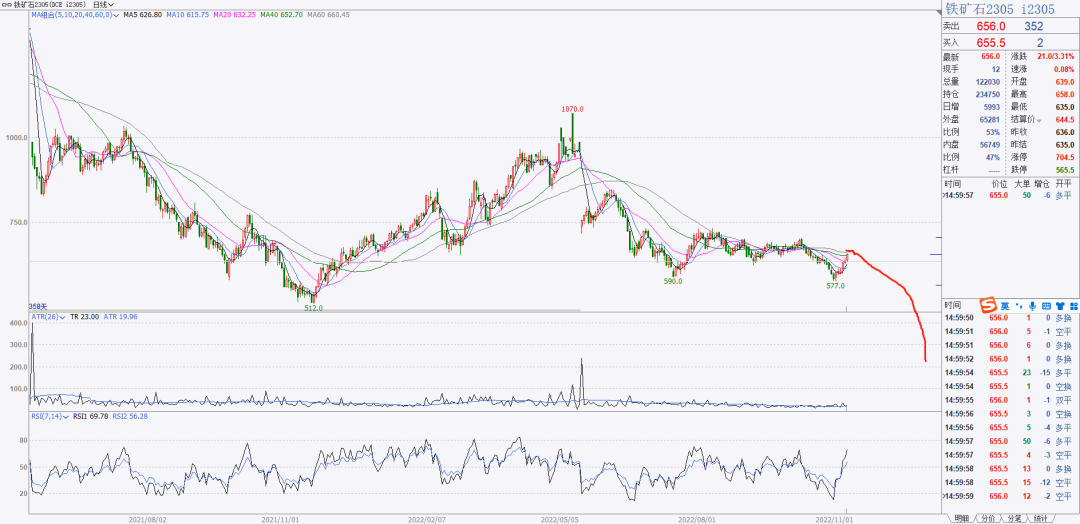Viewport: 1080px width, 524px height.
Task: Click the 2021/08/02 date axis label
Action: coord(146,518)
